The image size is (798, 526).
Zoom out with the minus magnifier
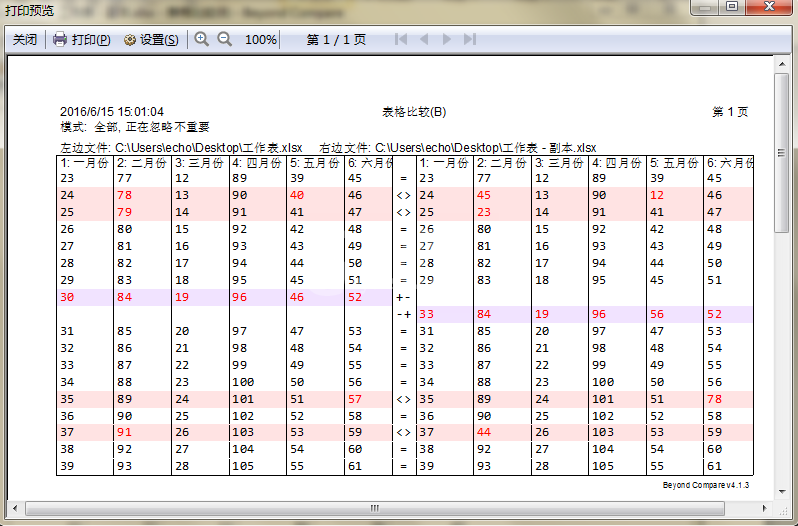pos(224,39)
